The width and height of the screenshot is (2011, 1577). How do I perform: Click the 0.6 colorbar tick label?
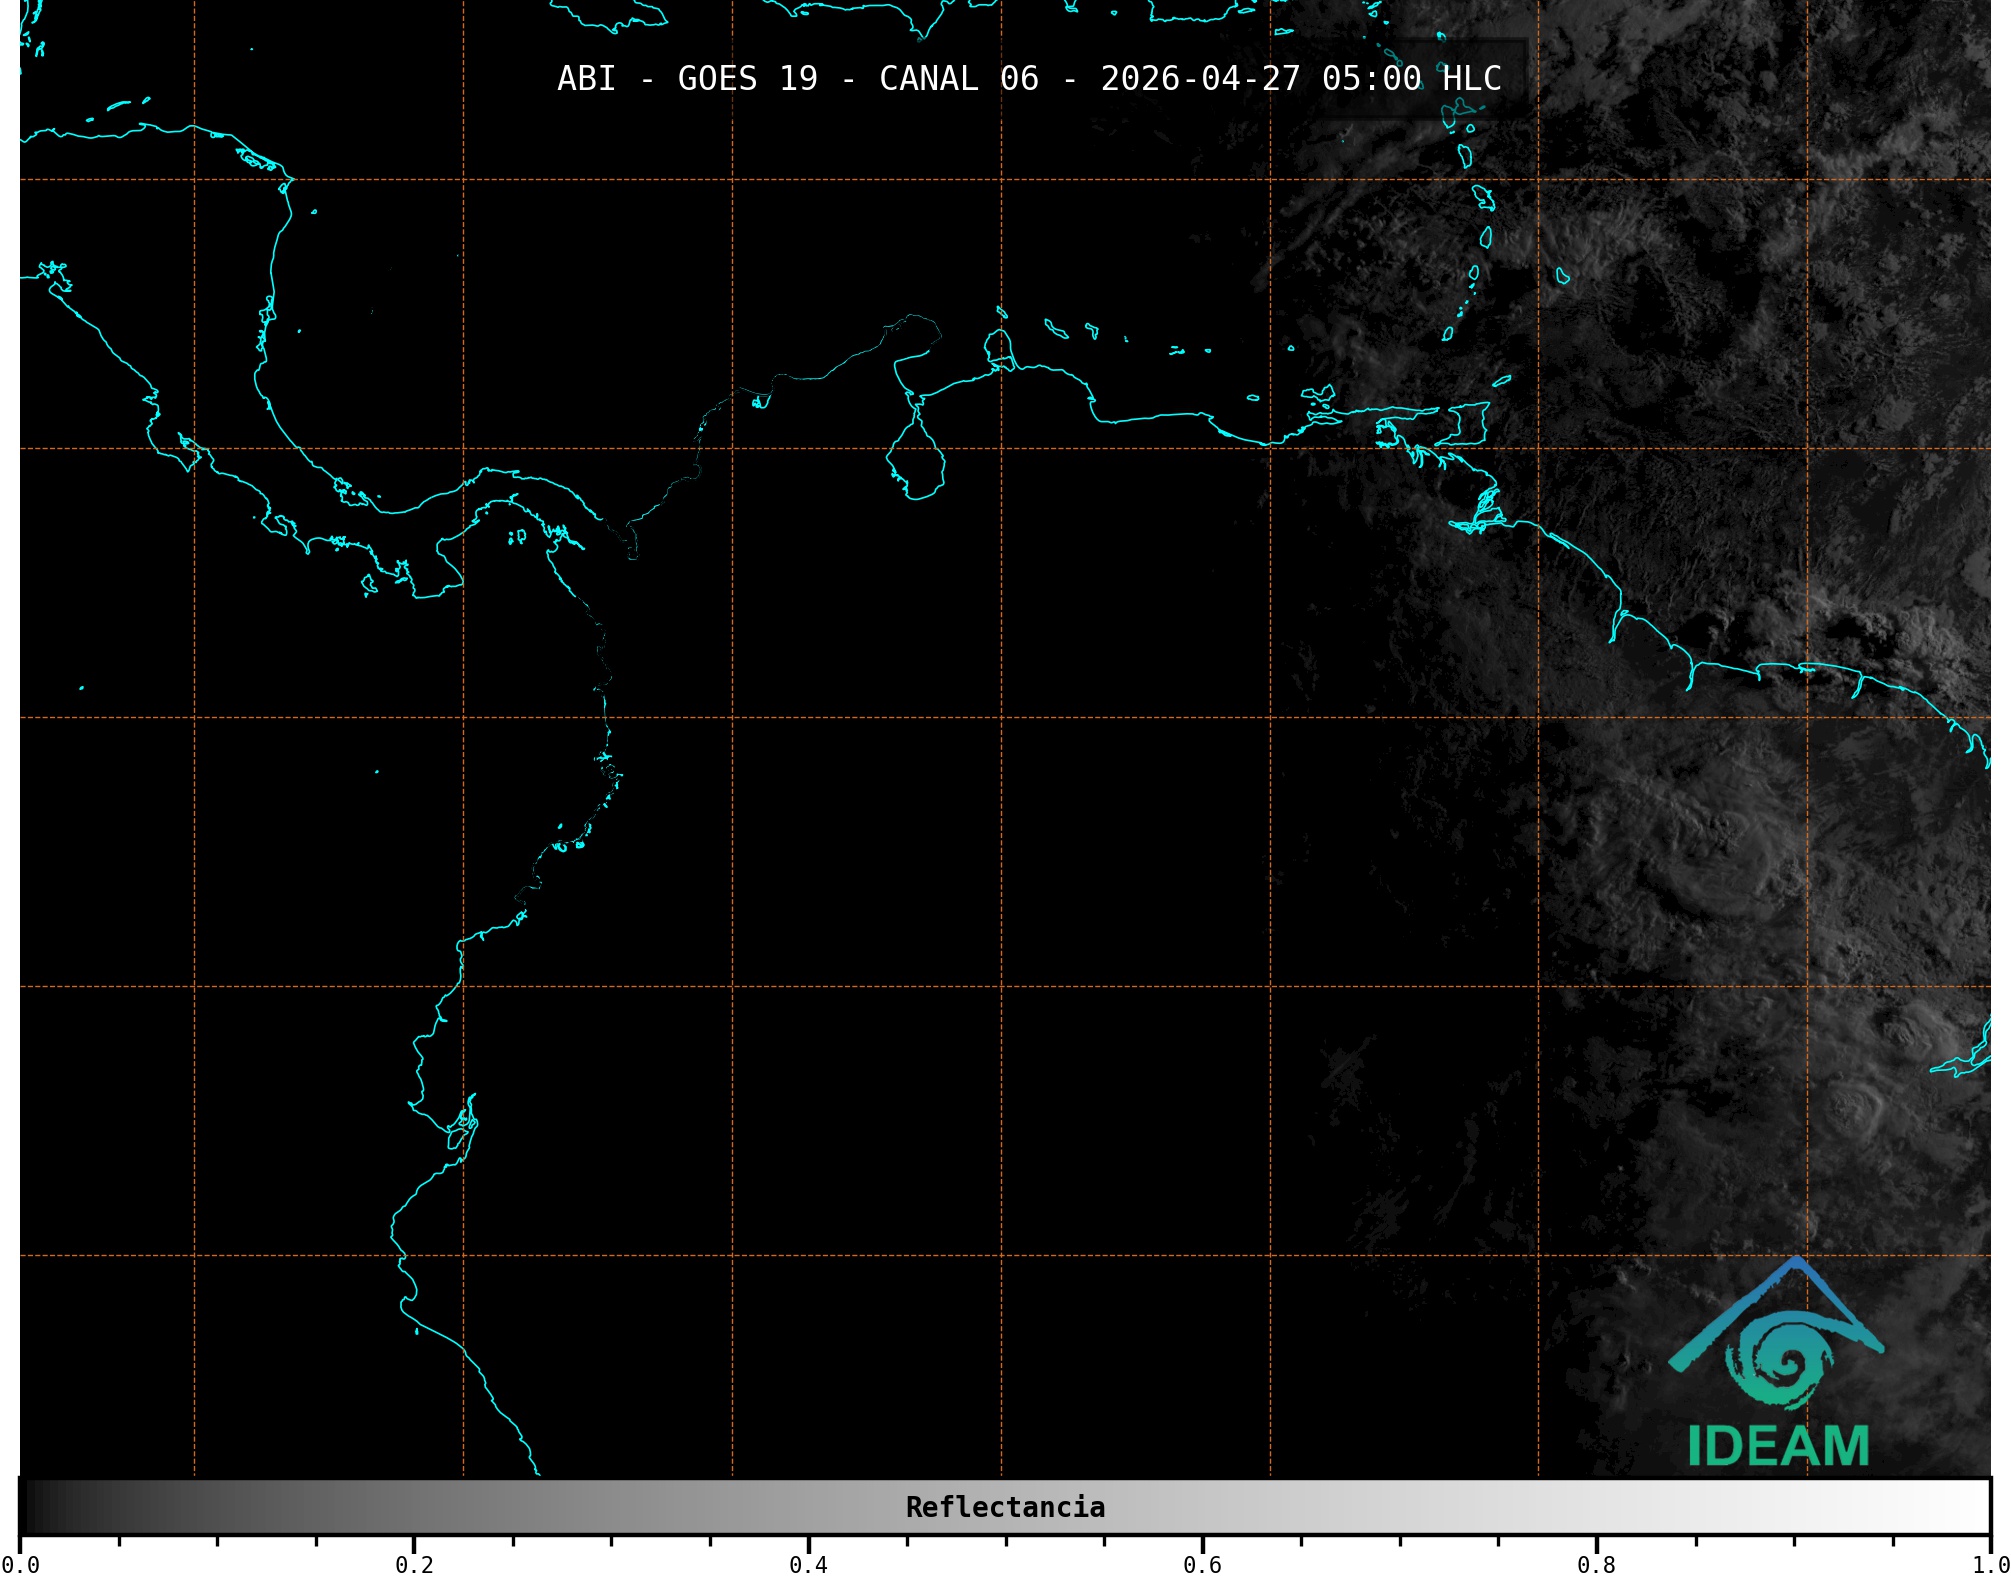pyautogui.click(x=1202, y=1564)
